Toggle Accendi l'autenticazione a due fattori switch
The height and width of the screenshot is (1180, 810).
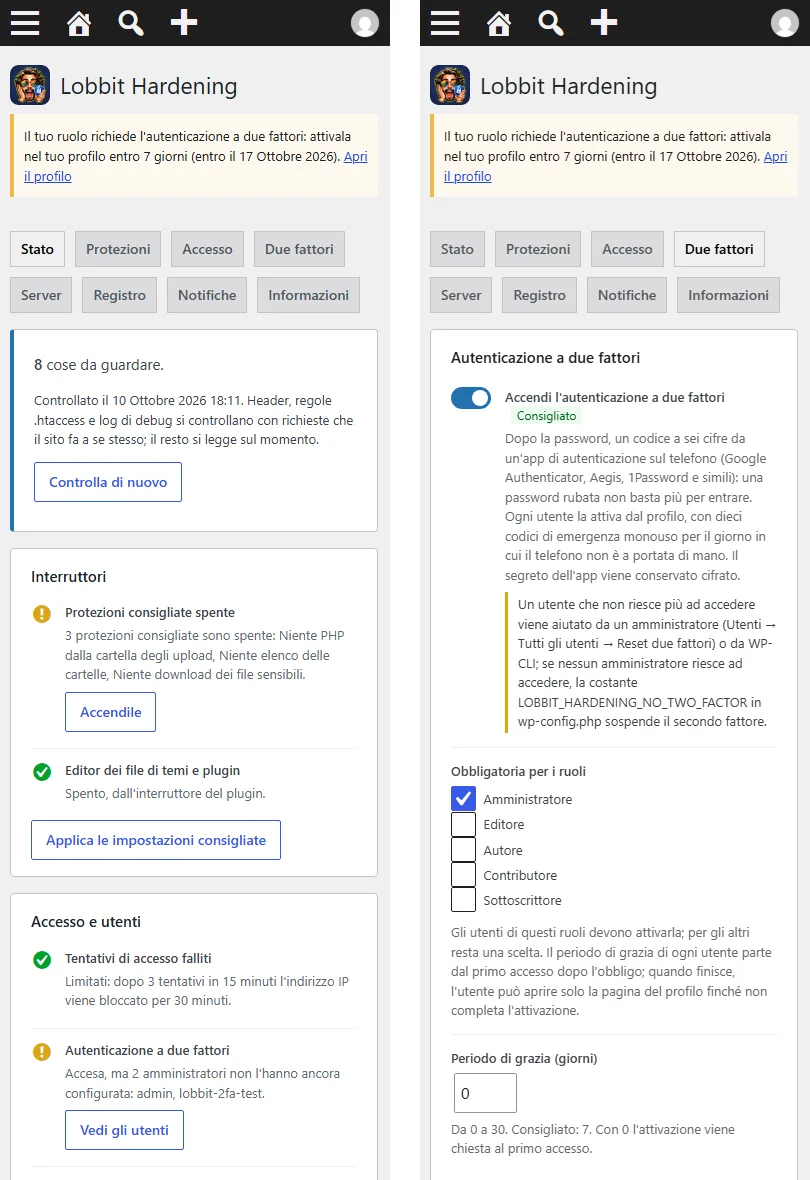[471, 398]
